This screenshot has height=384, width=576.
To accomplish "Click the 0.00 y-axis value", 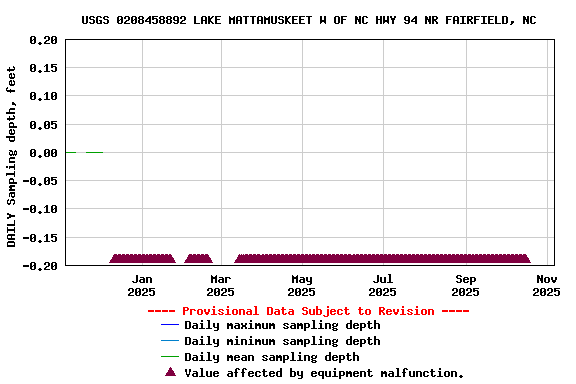I will (43, 153).
